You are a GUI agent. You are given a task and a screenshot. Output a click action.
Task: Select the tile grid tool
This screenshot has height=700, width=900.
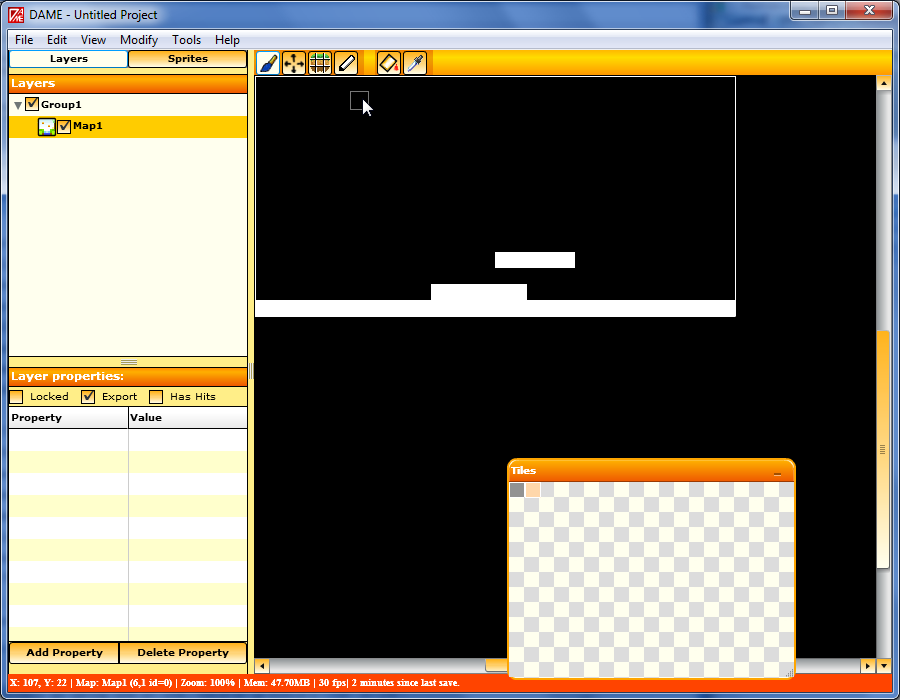320,63
